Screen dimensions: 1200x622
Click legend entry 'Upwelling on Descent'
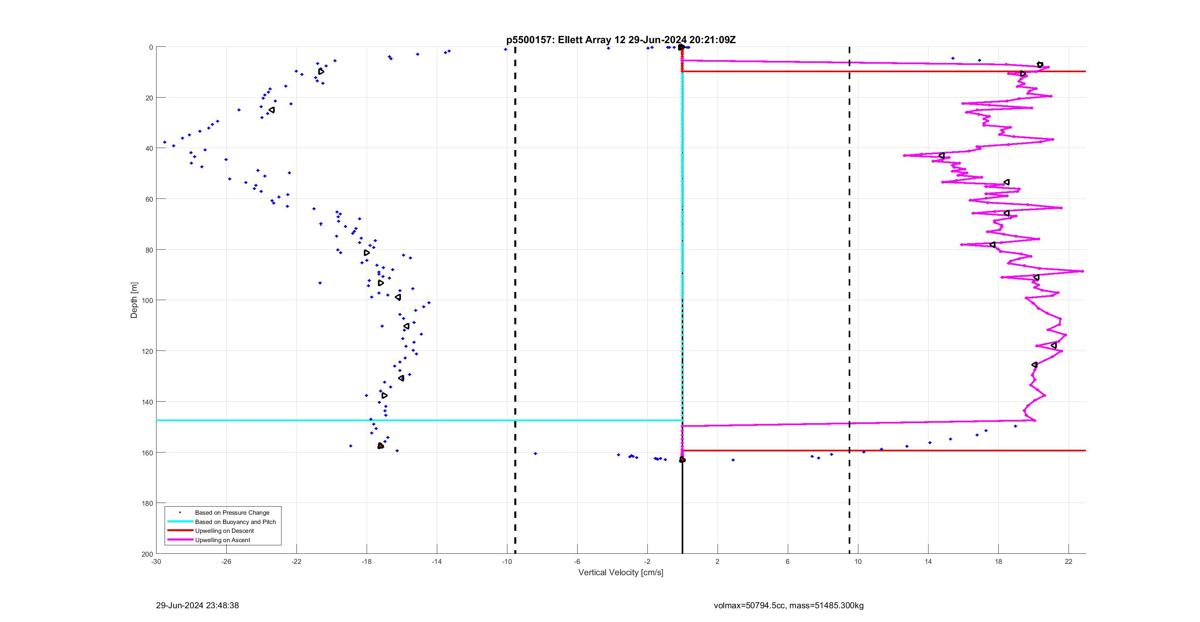click(225, 530)
